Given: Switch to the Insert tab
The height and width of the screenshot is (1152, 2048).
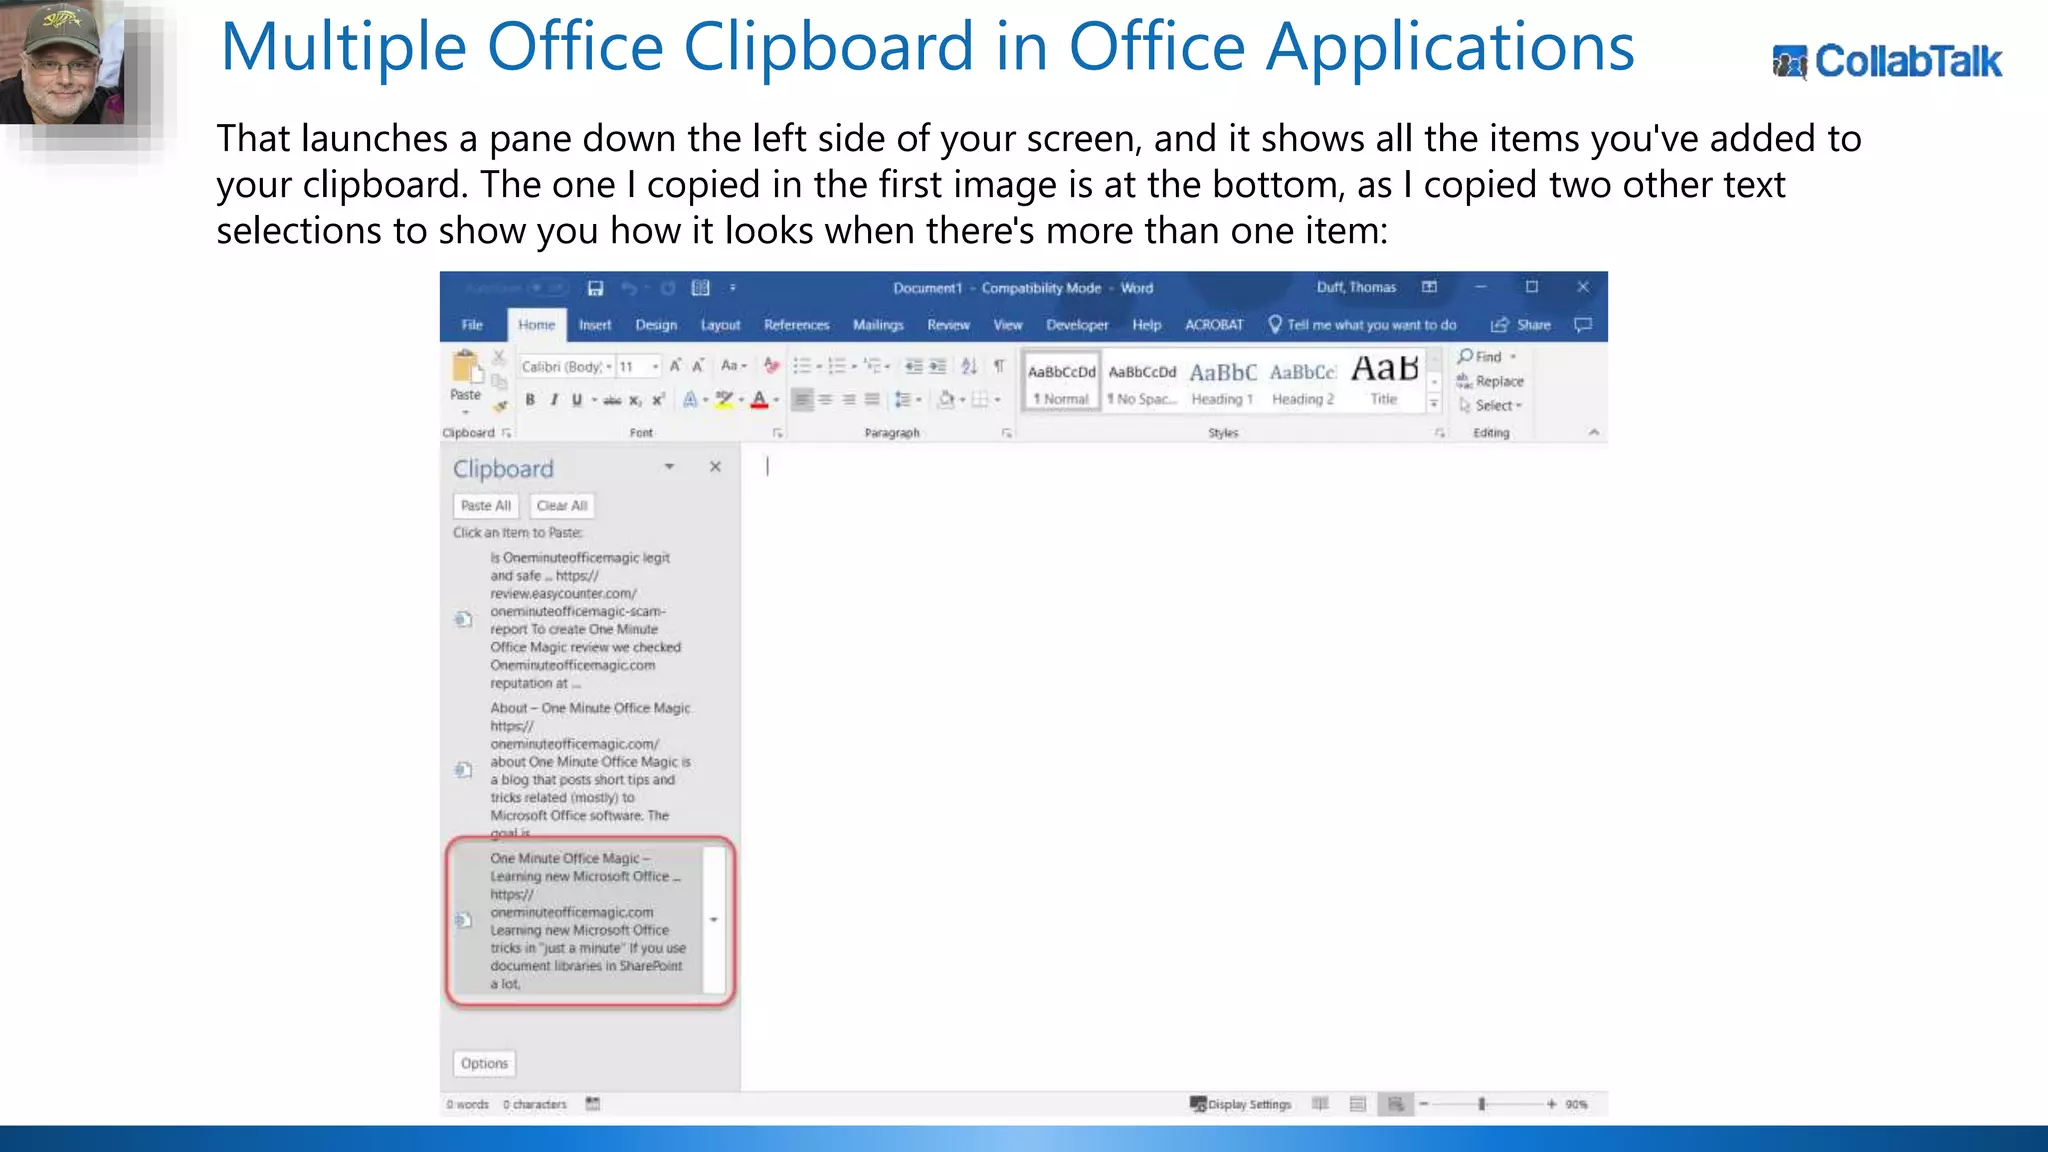Looking at the screenshot, I should pyautogui.click(x=595, y=325).
